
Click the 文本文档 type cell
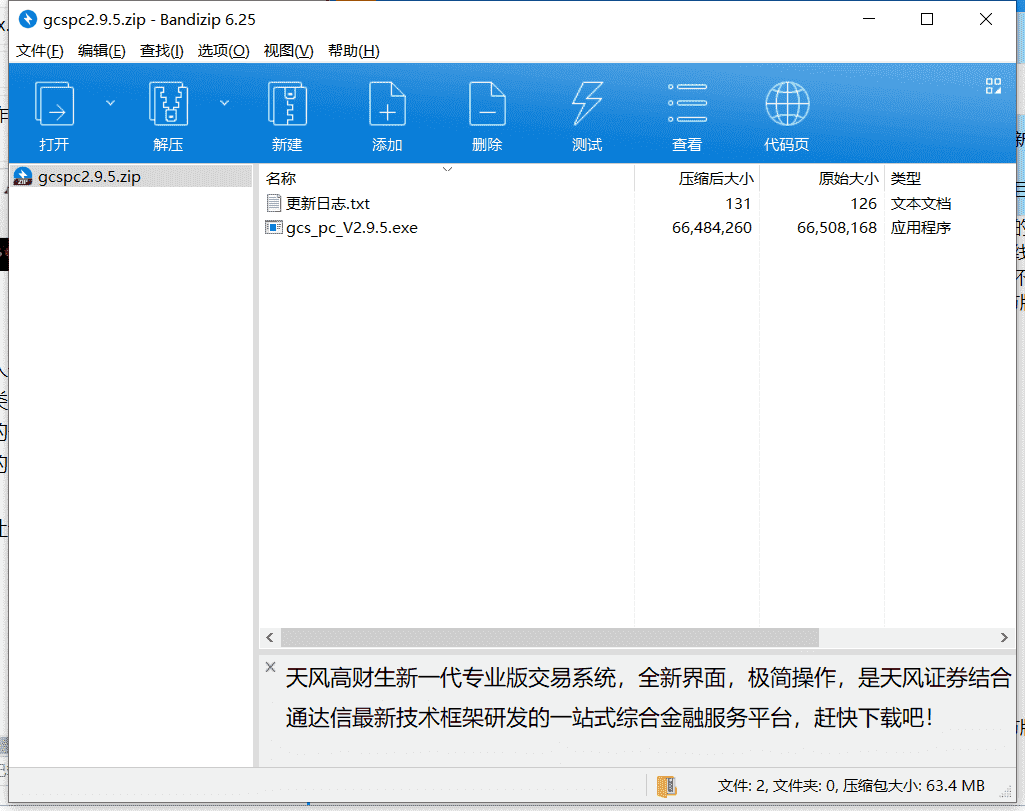click(x=920, y=203)
